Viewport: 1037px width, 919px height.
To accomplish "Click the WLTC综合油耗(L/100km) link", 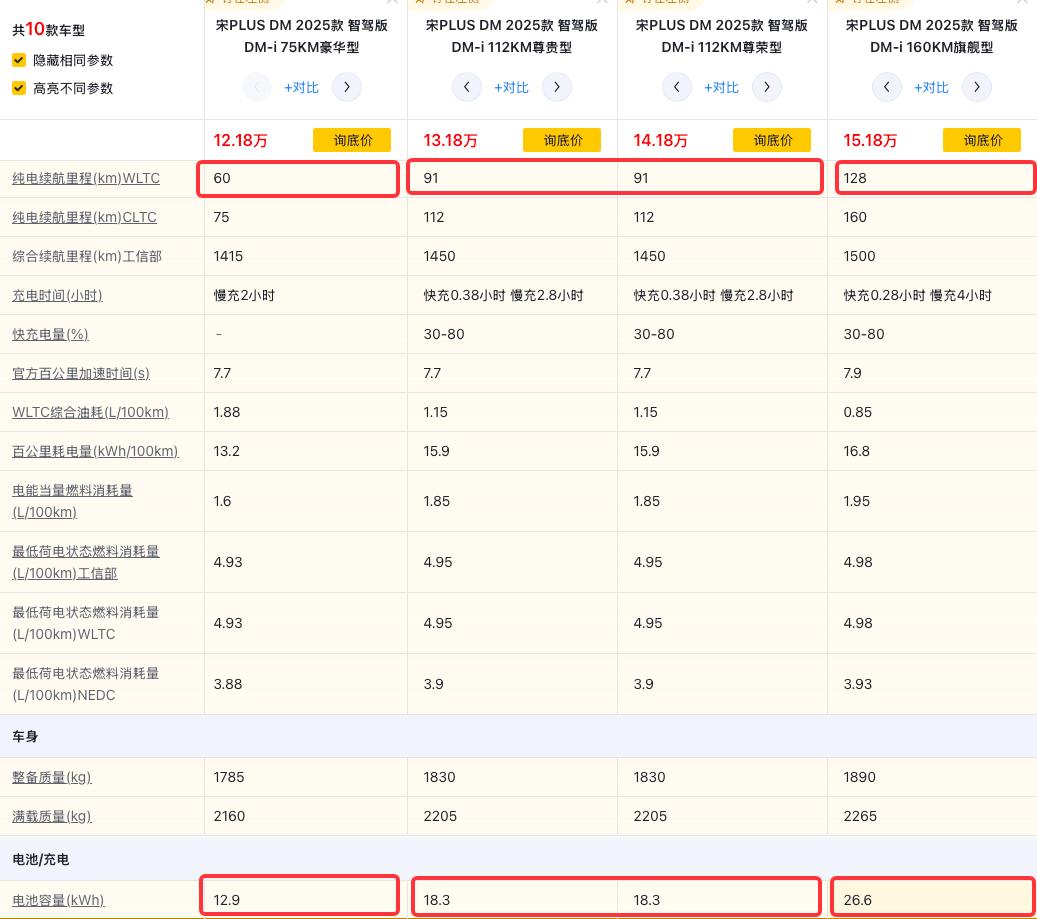I will point(90,412).
